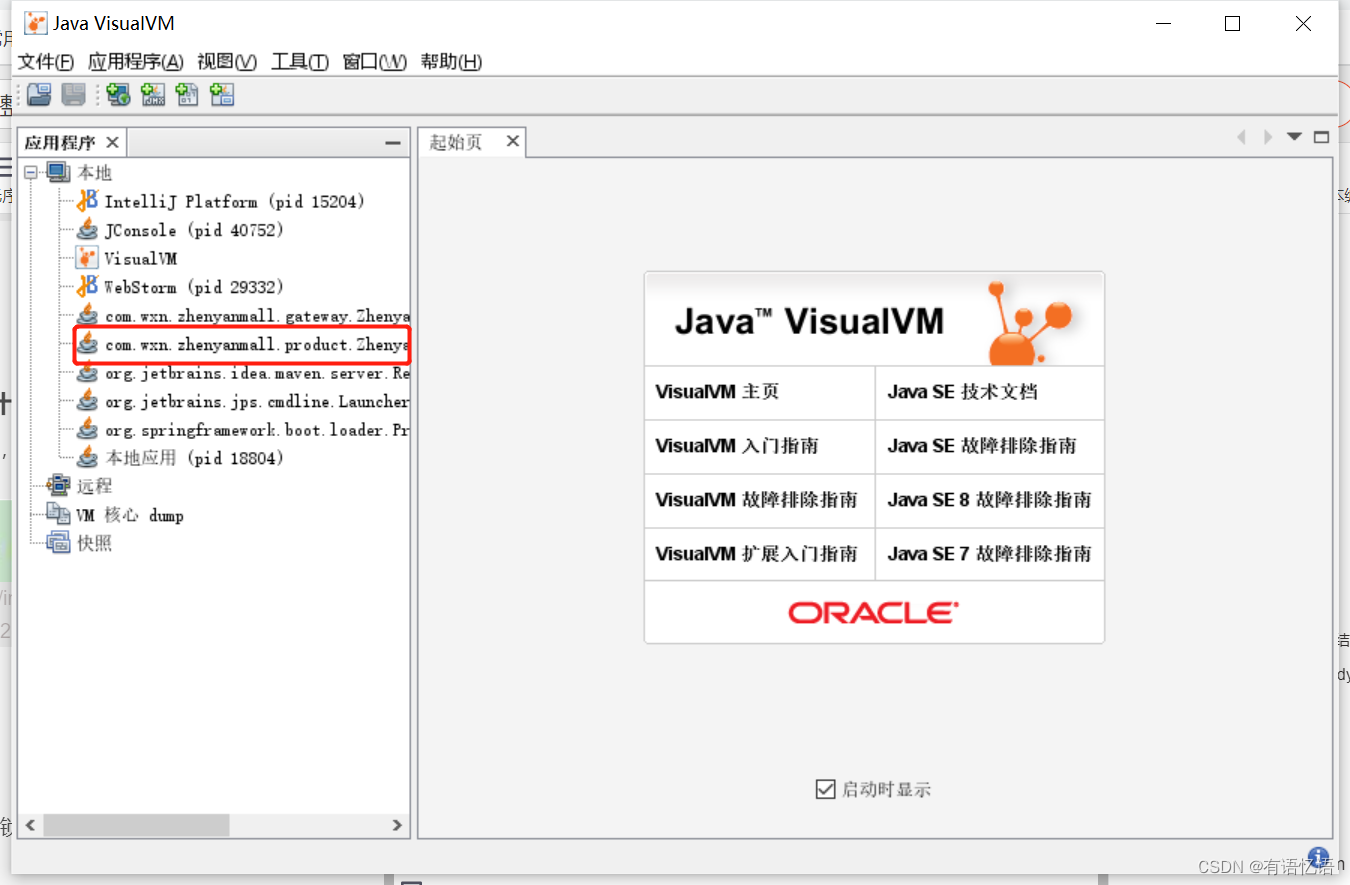Select the JConsole (pid 40752) row

tap(194, 230)
